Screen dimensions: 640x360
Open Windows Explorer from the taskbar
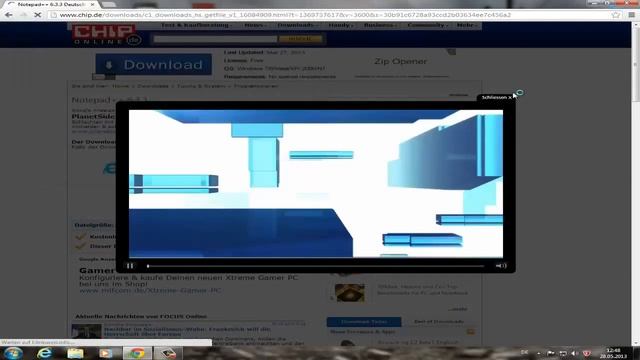[x=75, y=353]
